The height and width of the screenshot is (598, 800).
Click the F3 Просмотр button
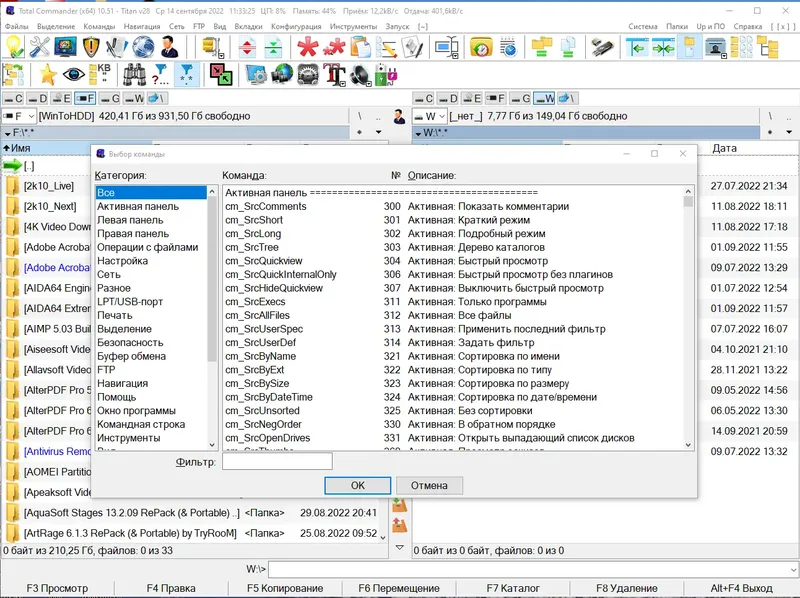[57, 588]
